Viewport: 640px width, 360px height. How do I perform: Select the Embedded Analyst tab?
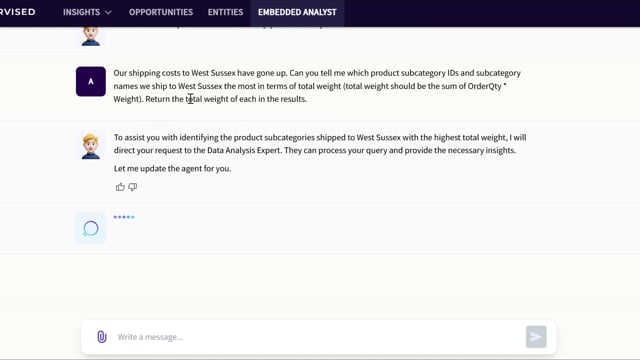click(297, 12)
